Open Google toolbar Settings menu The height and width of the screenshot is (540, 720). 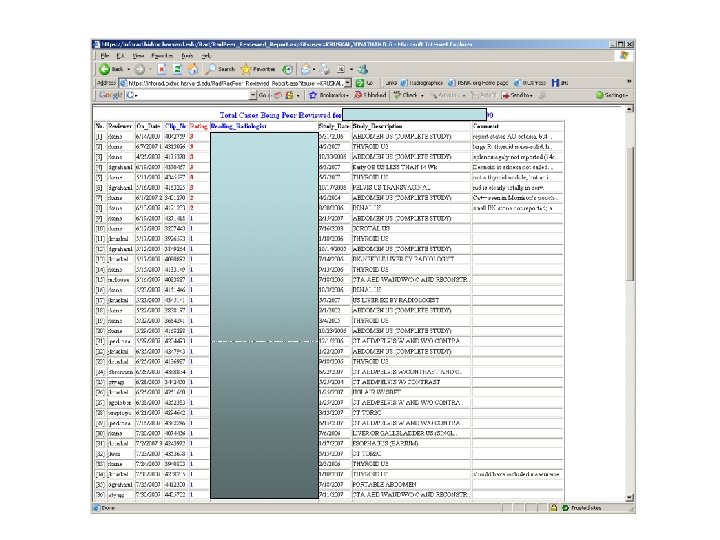click(x=613, y=95)
